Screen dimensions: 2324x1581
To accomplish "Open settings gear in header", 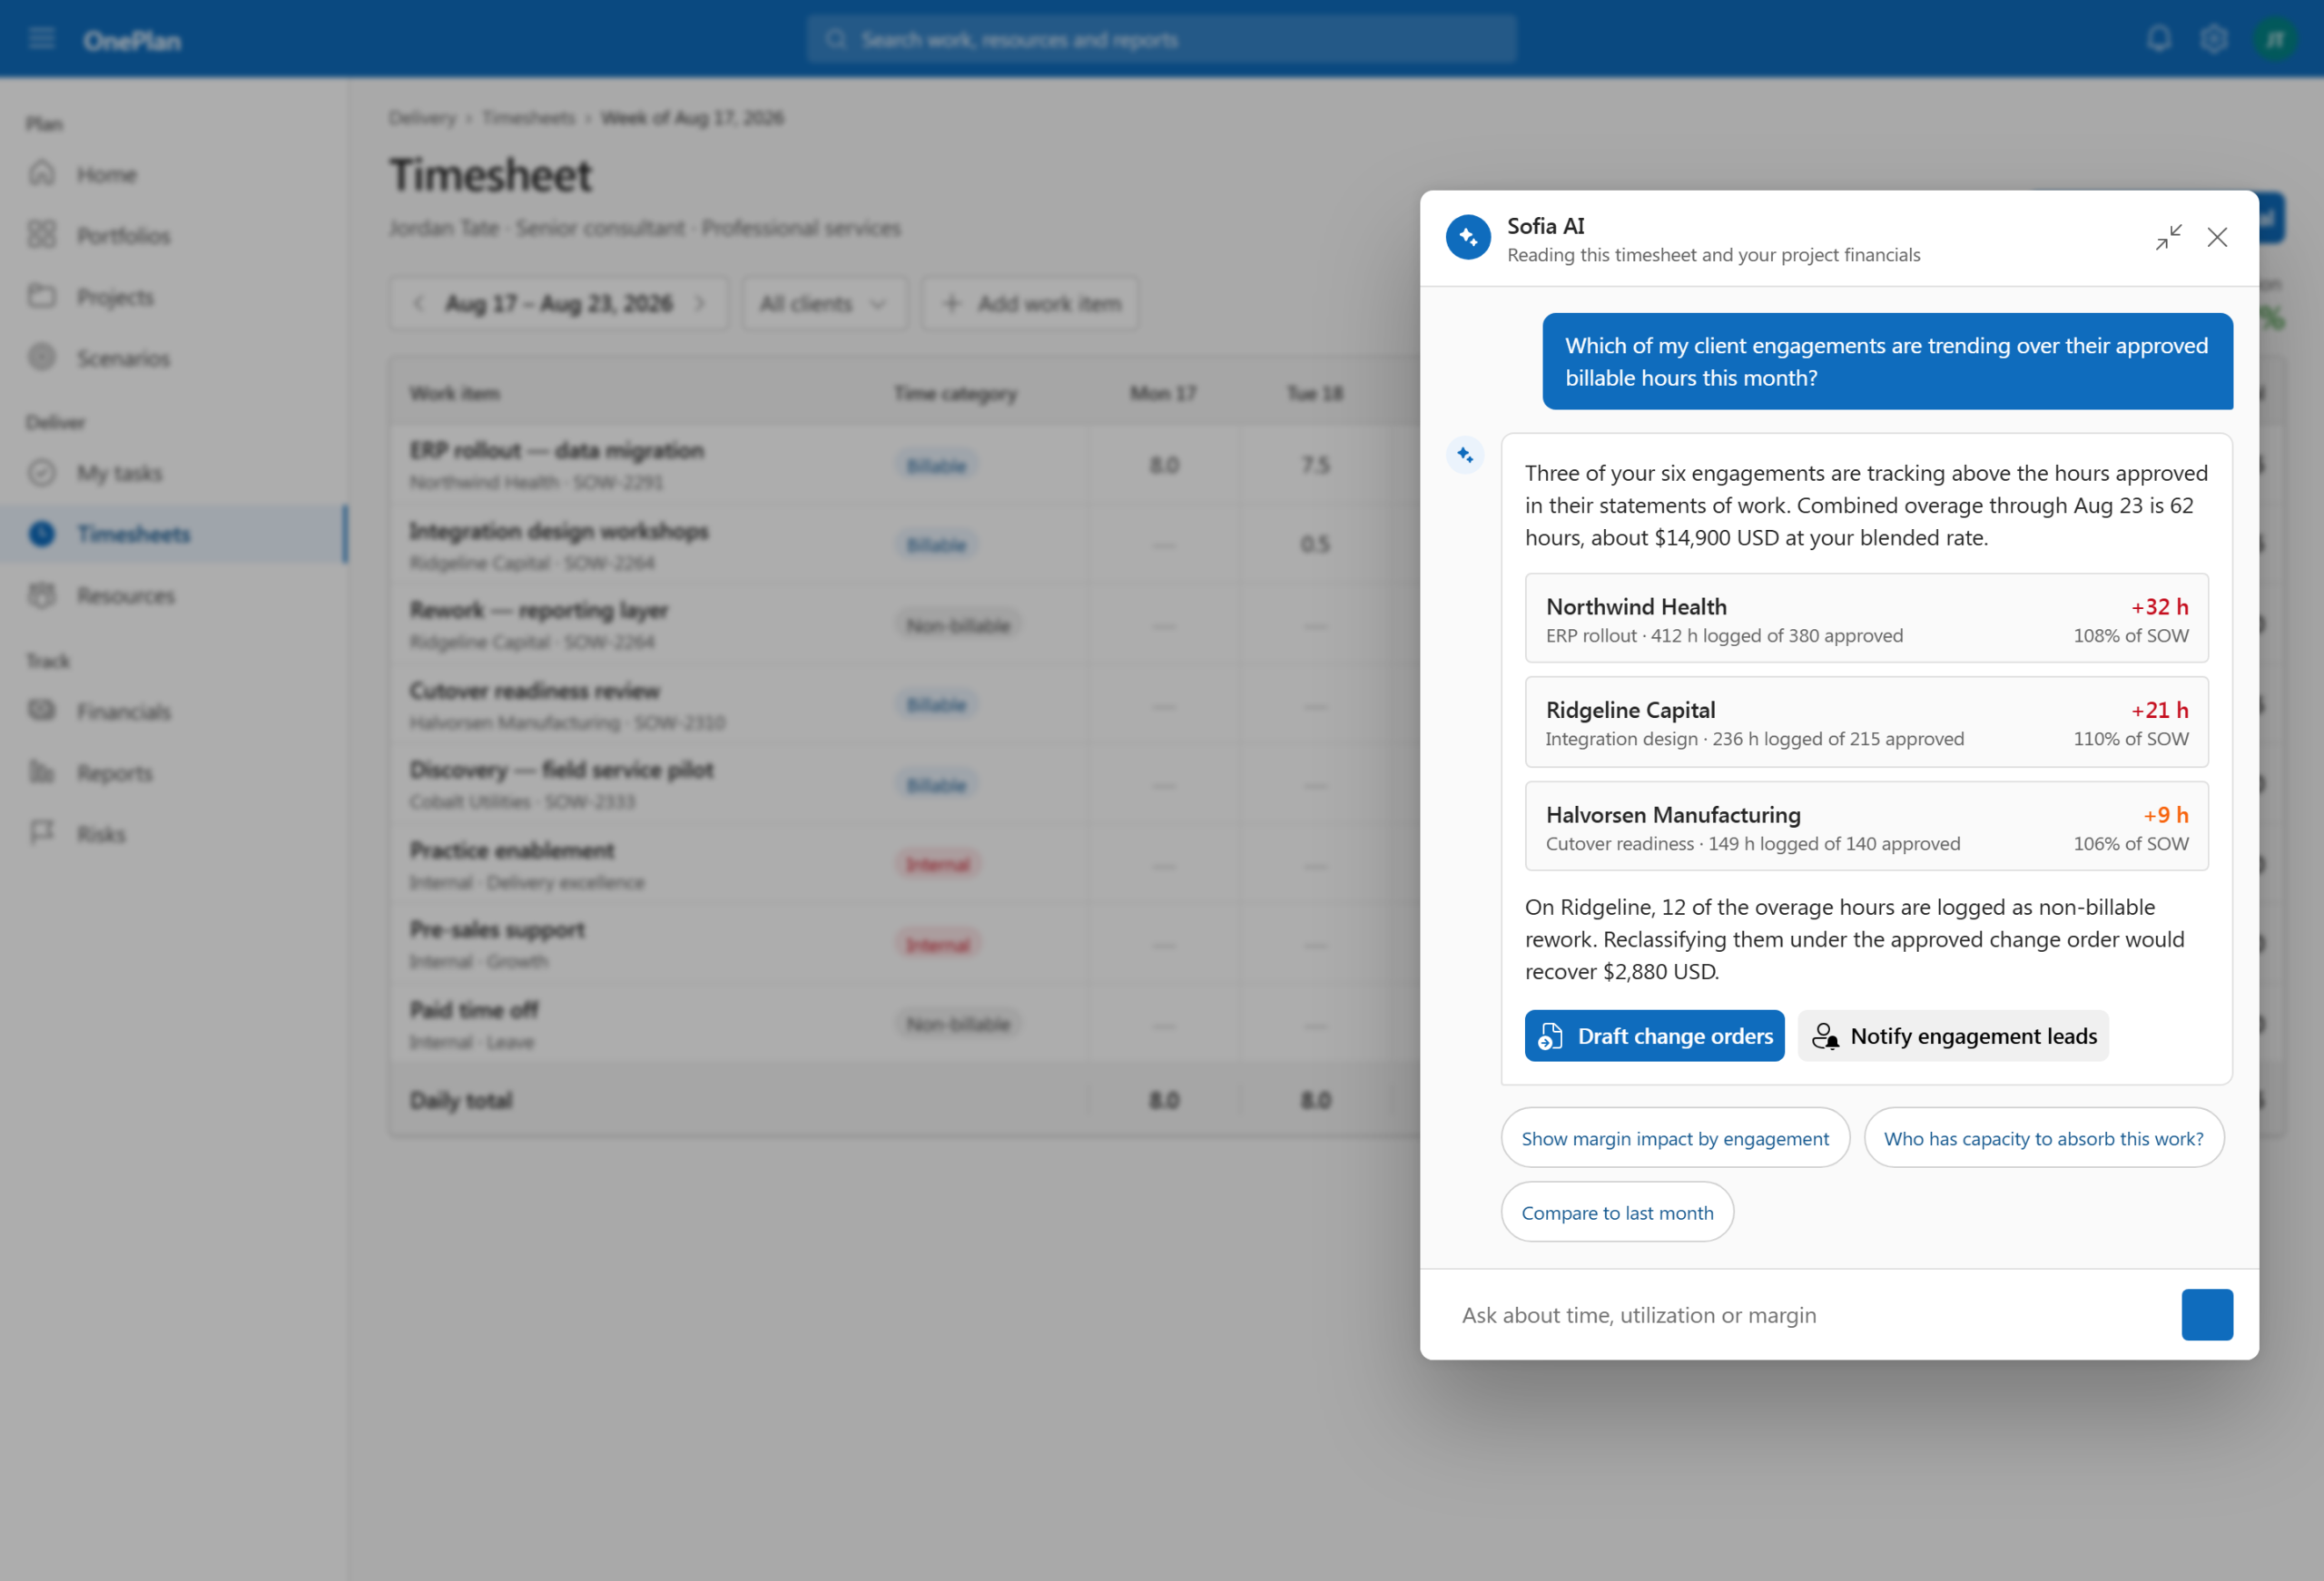I will point(2214,39).
